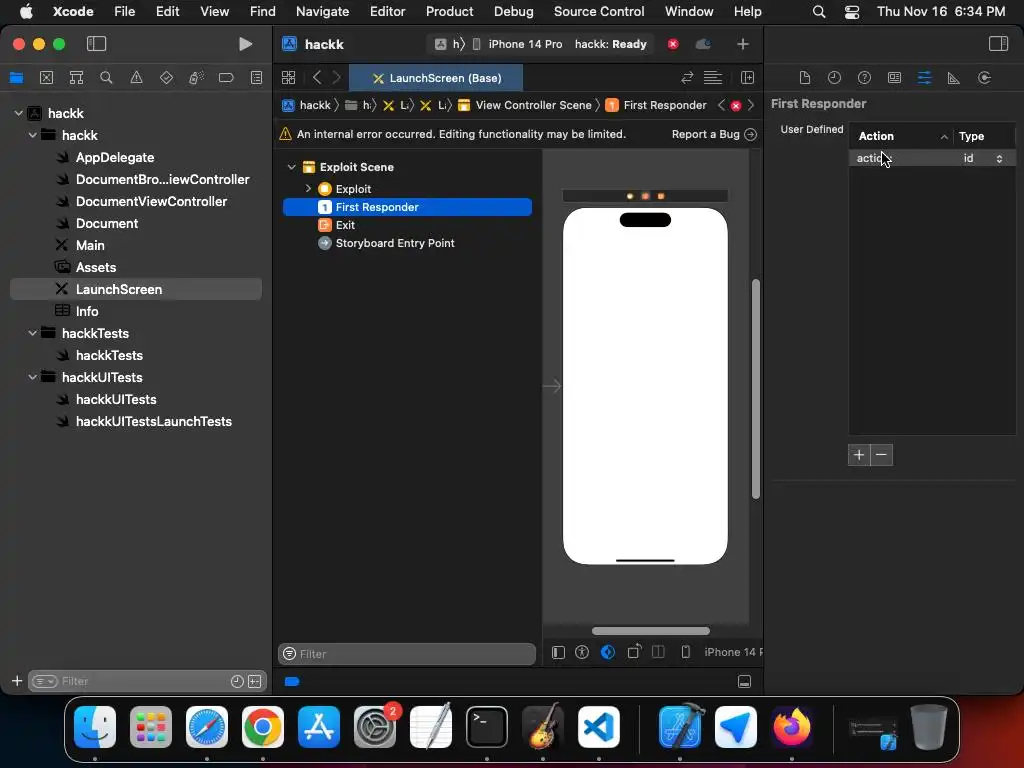Show the Quick Help inspector
The image size is (1024, 768).
(864, 78)
